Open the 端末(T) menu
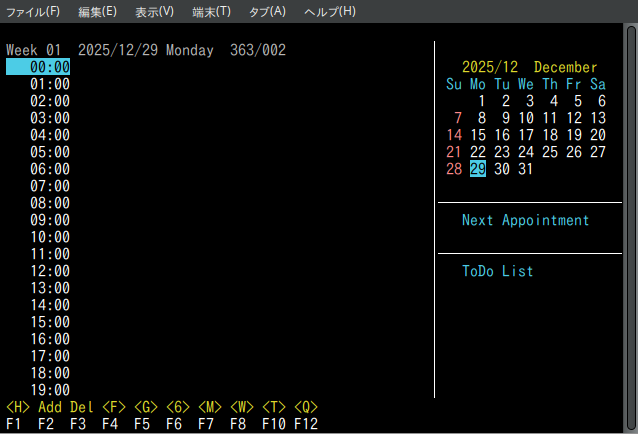 [x=211, y=11]
